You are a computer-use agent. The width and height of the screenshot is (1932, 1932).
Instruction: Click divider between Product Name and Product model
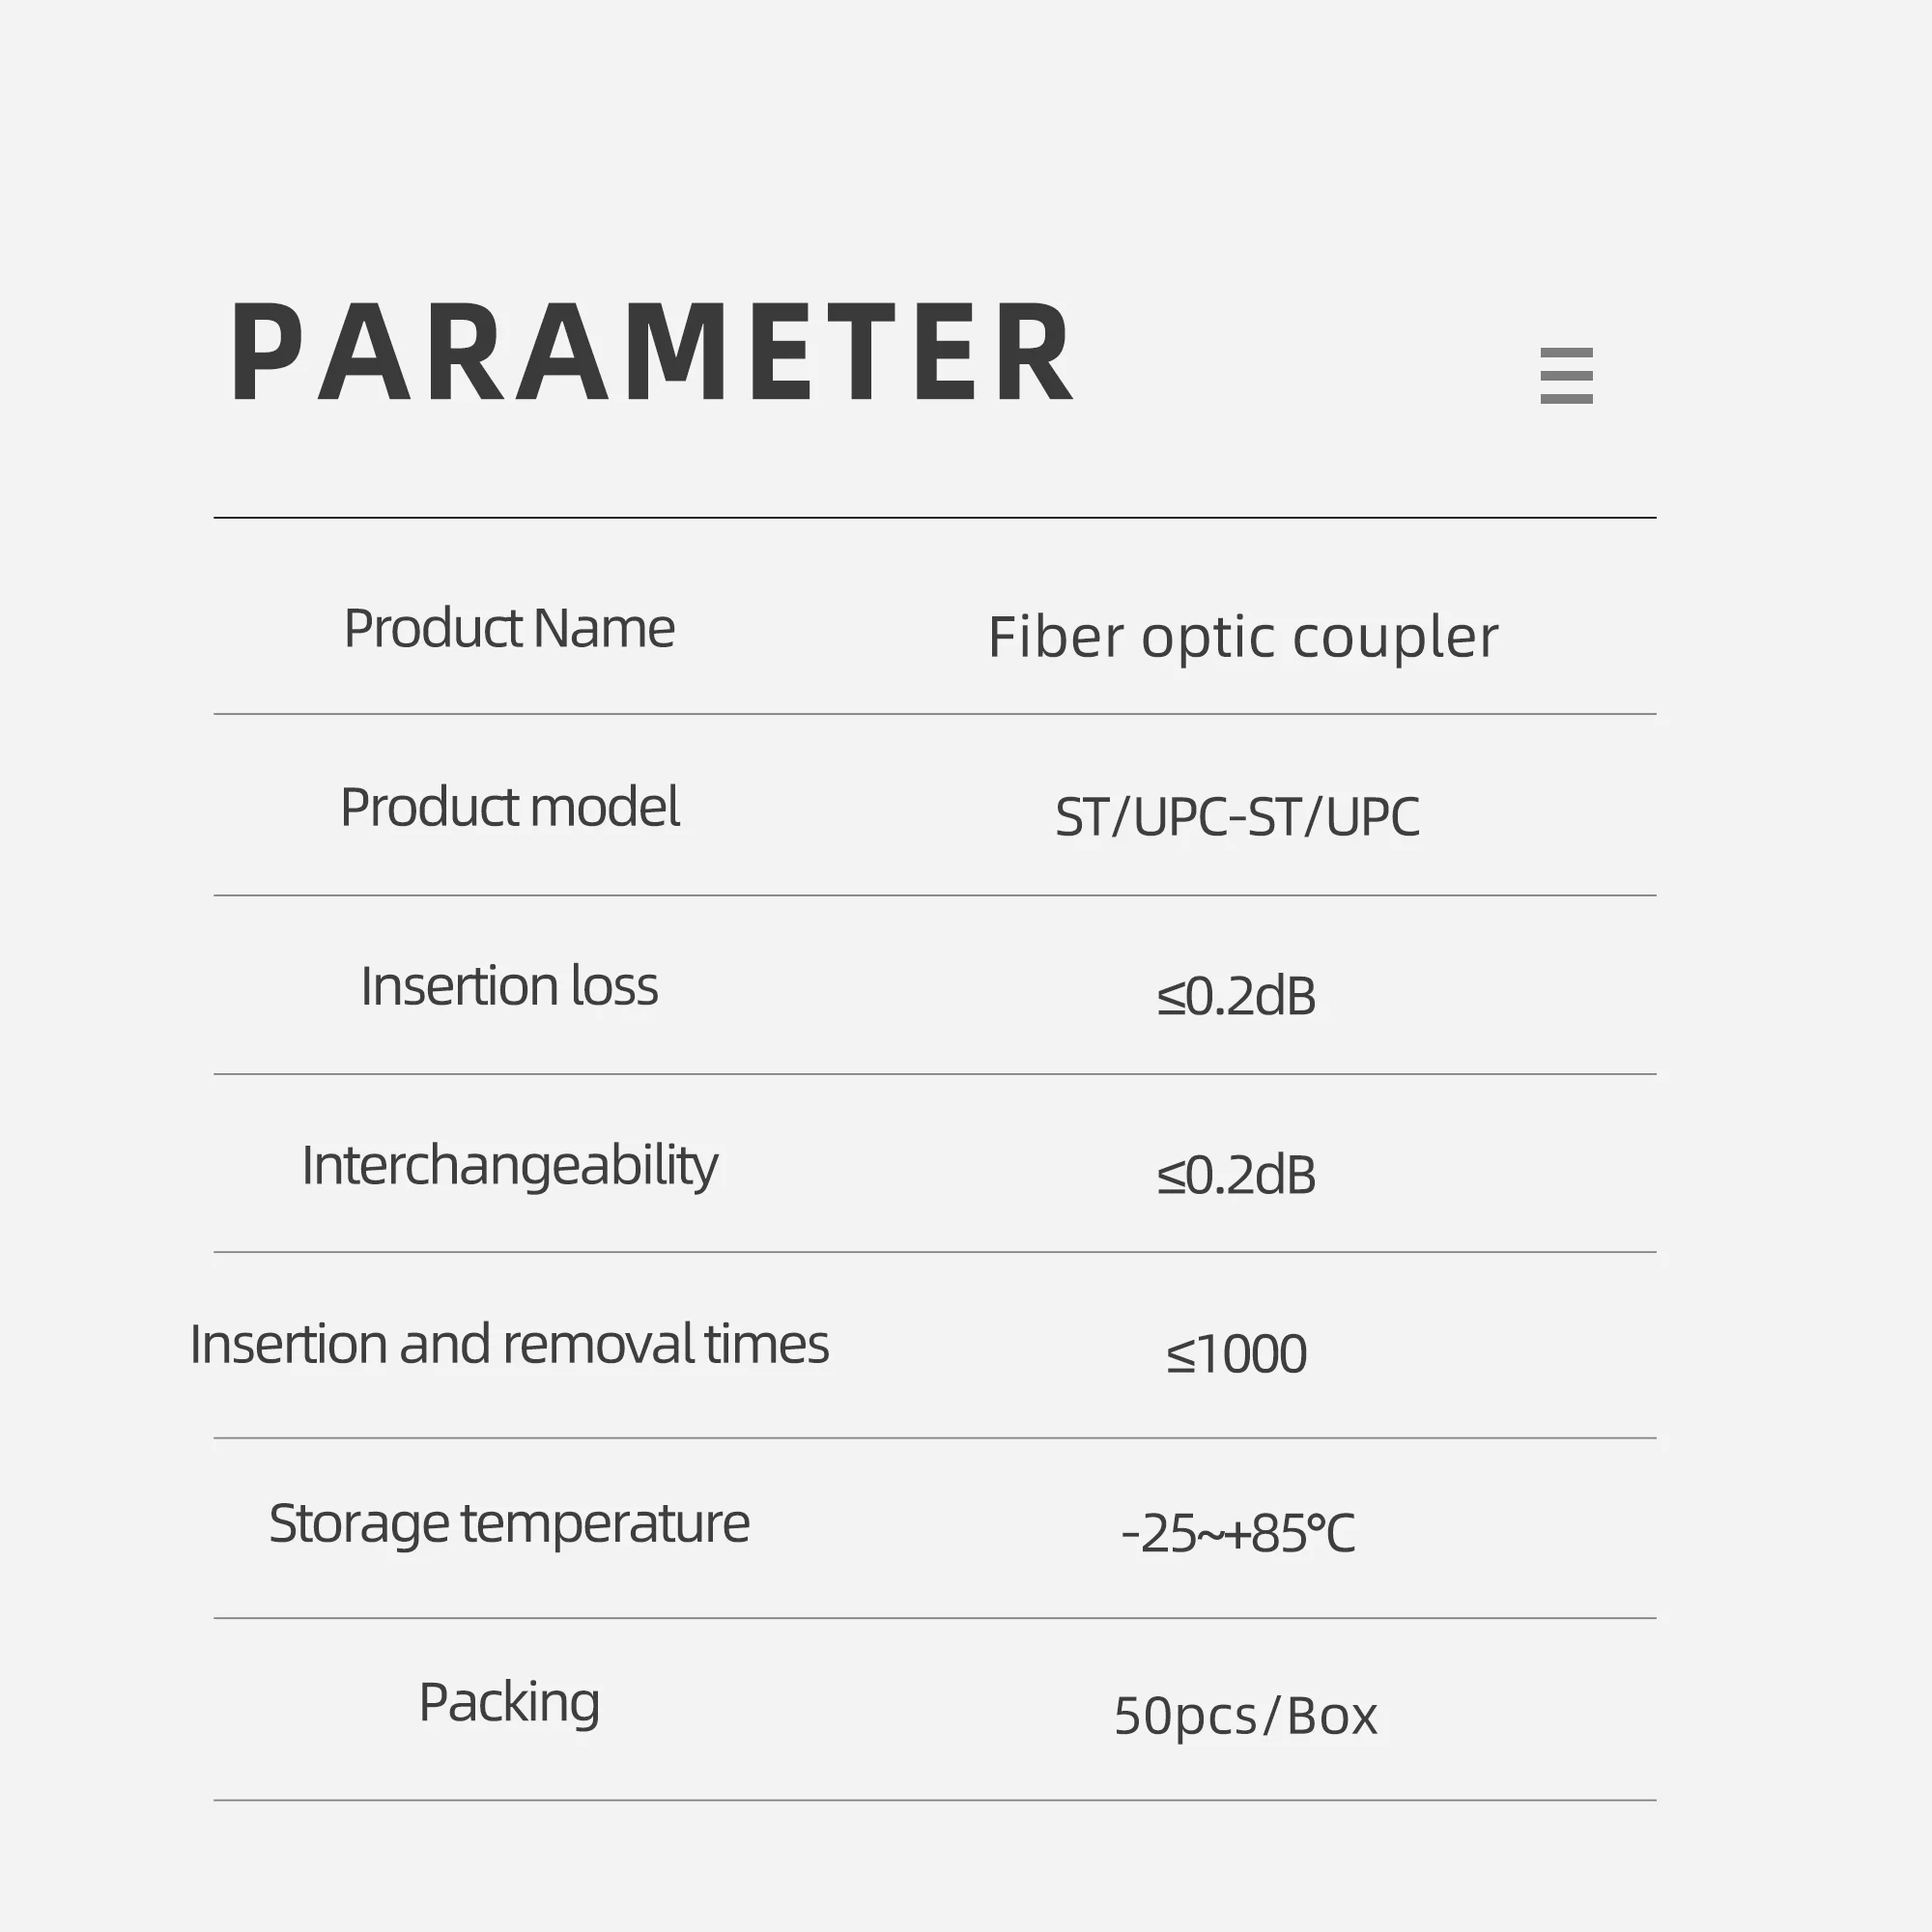pos(935,714)
